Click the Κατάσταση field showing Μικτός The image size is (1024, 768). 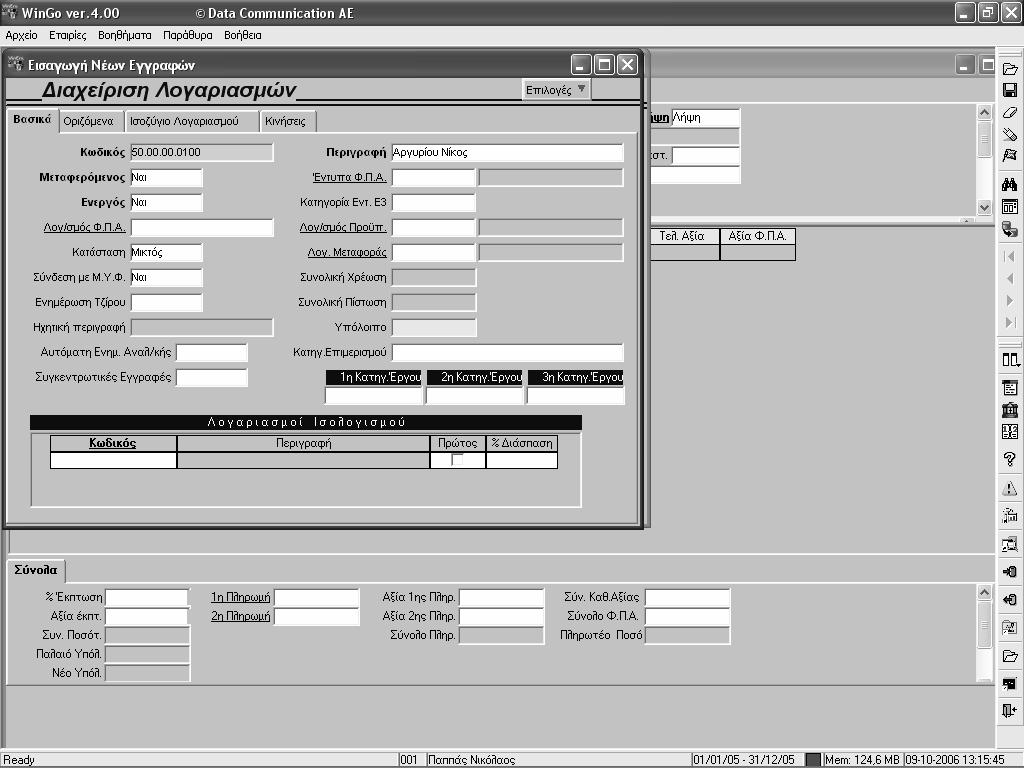point(167,252)
